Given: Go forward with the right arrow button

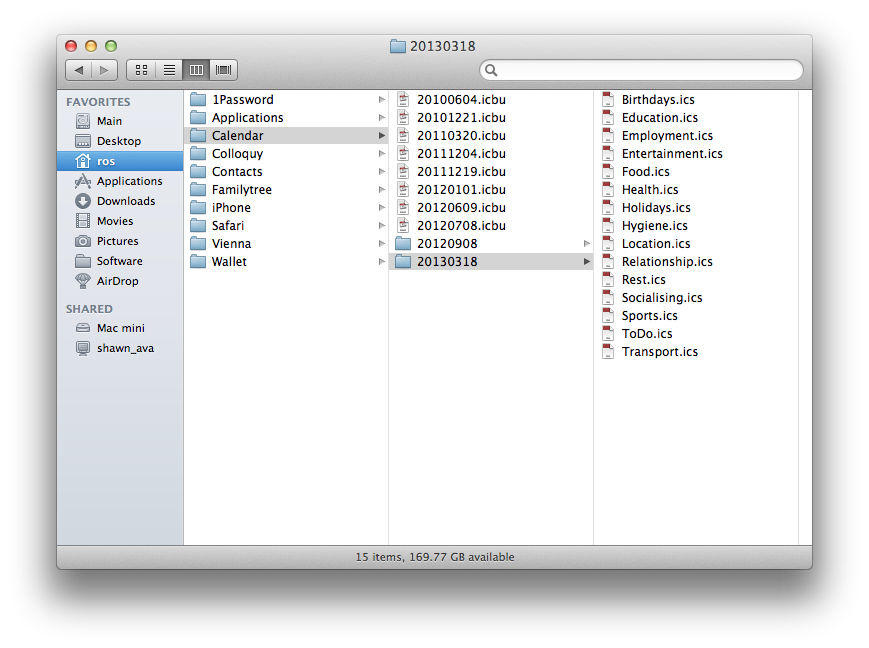Looking at the screenshot, I should click(104, 70).
